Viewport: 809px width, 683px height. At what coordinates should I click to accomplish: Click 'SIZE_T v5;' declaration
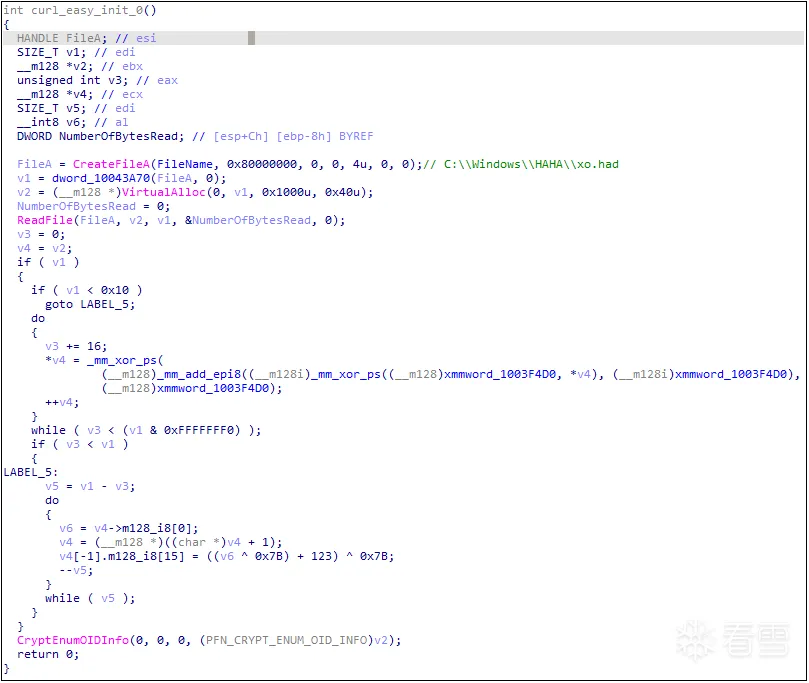(52, 108)
